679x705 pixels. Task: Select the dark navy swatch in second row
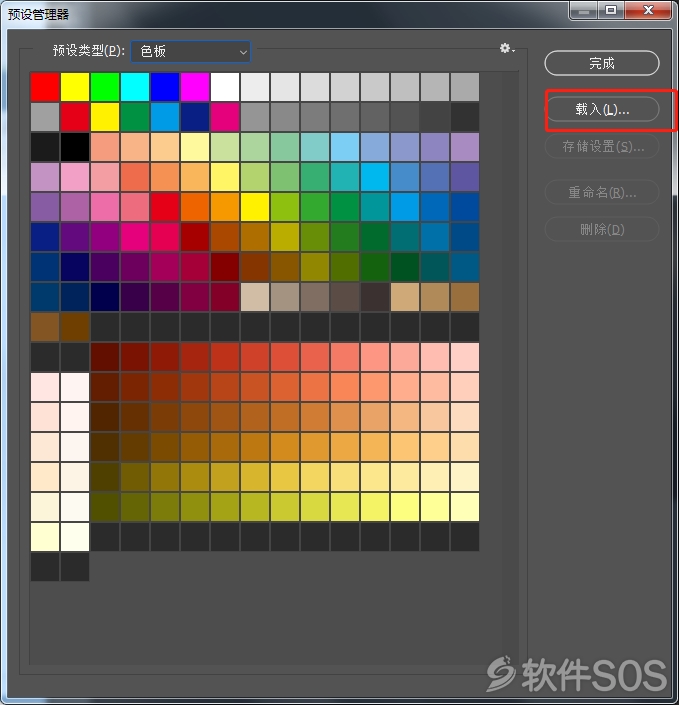tap(195, 117)
